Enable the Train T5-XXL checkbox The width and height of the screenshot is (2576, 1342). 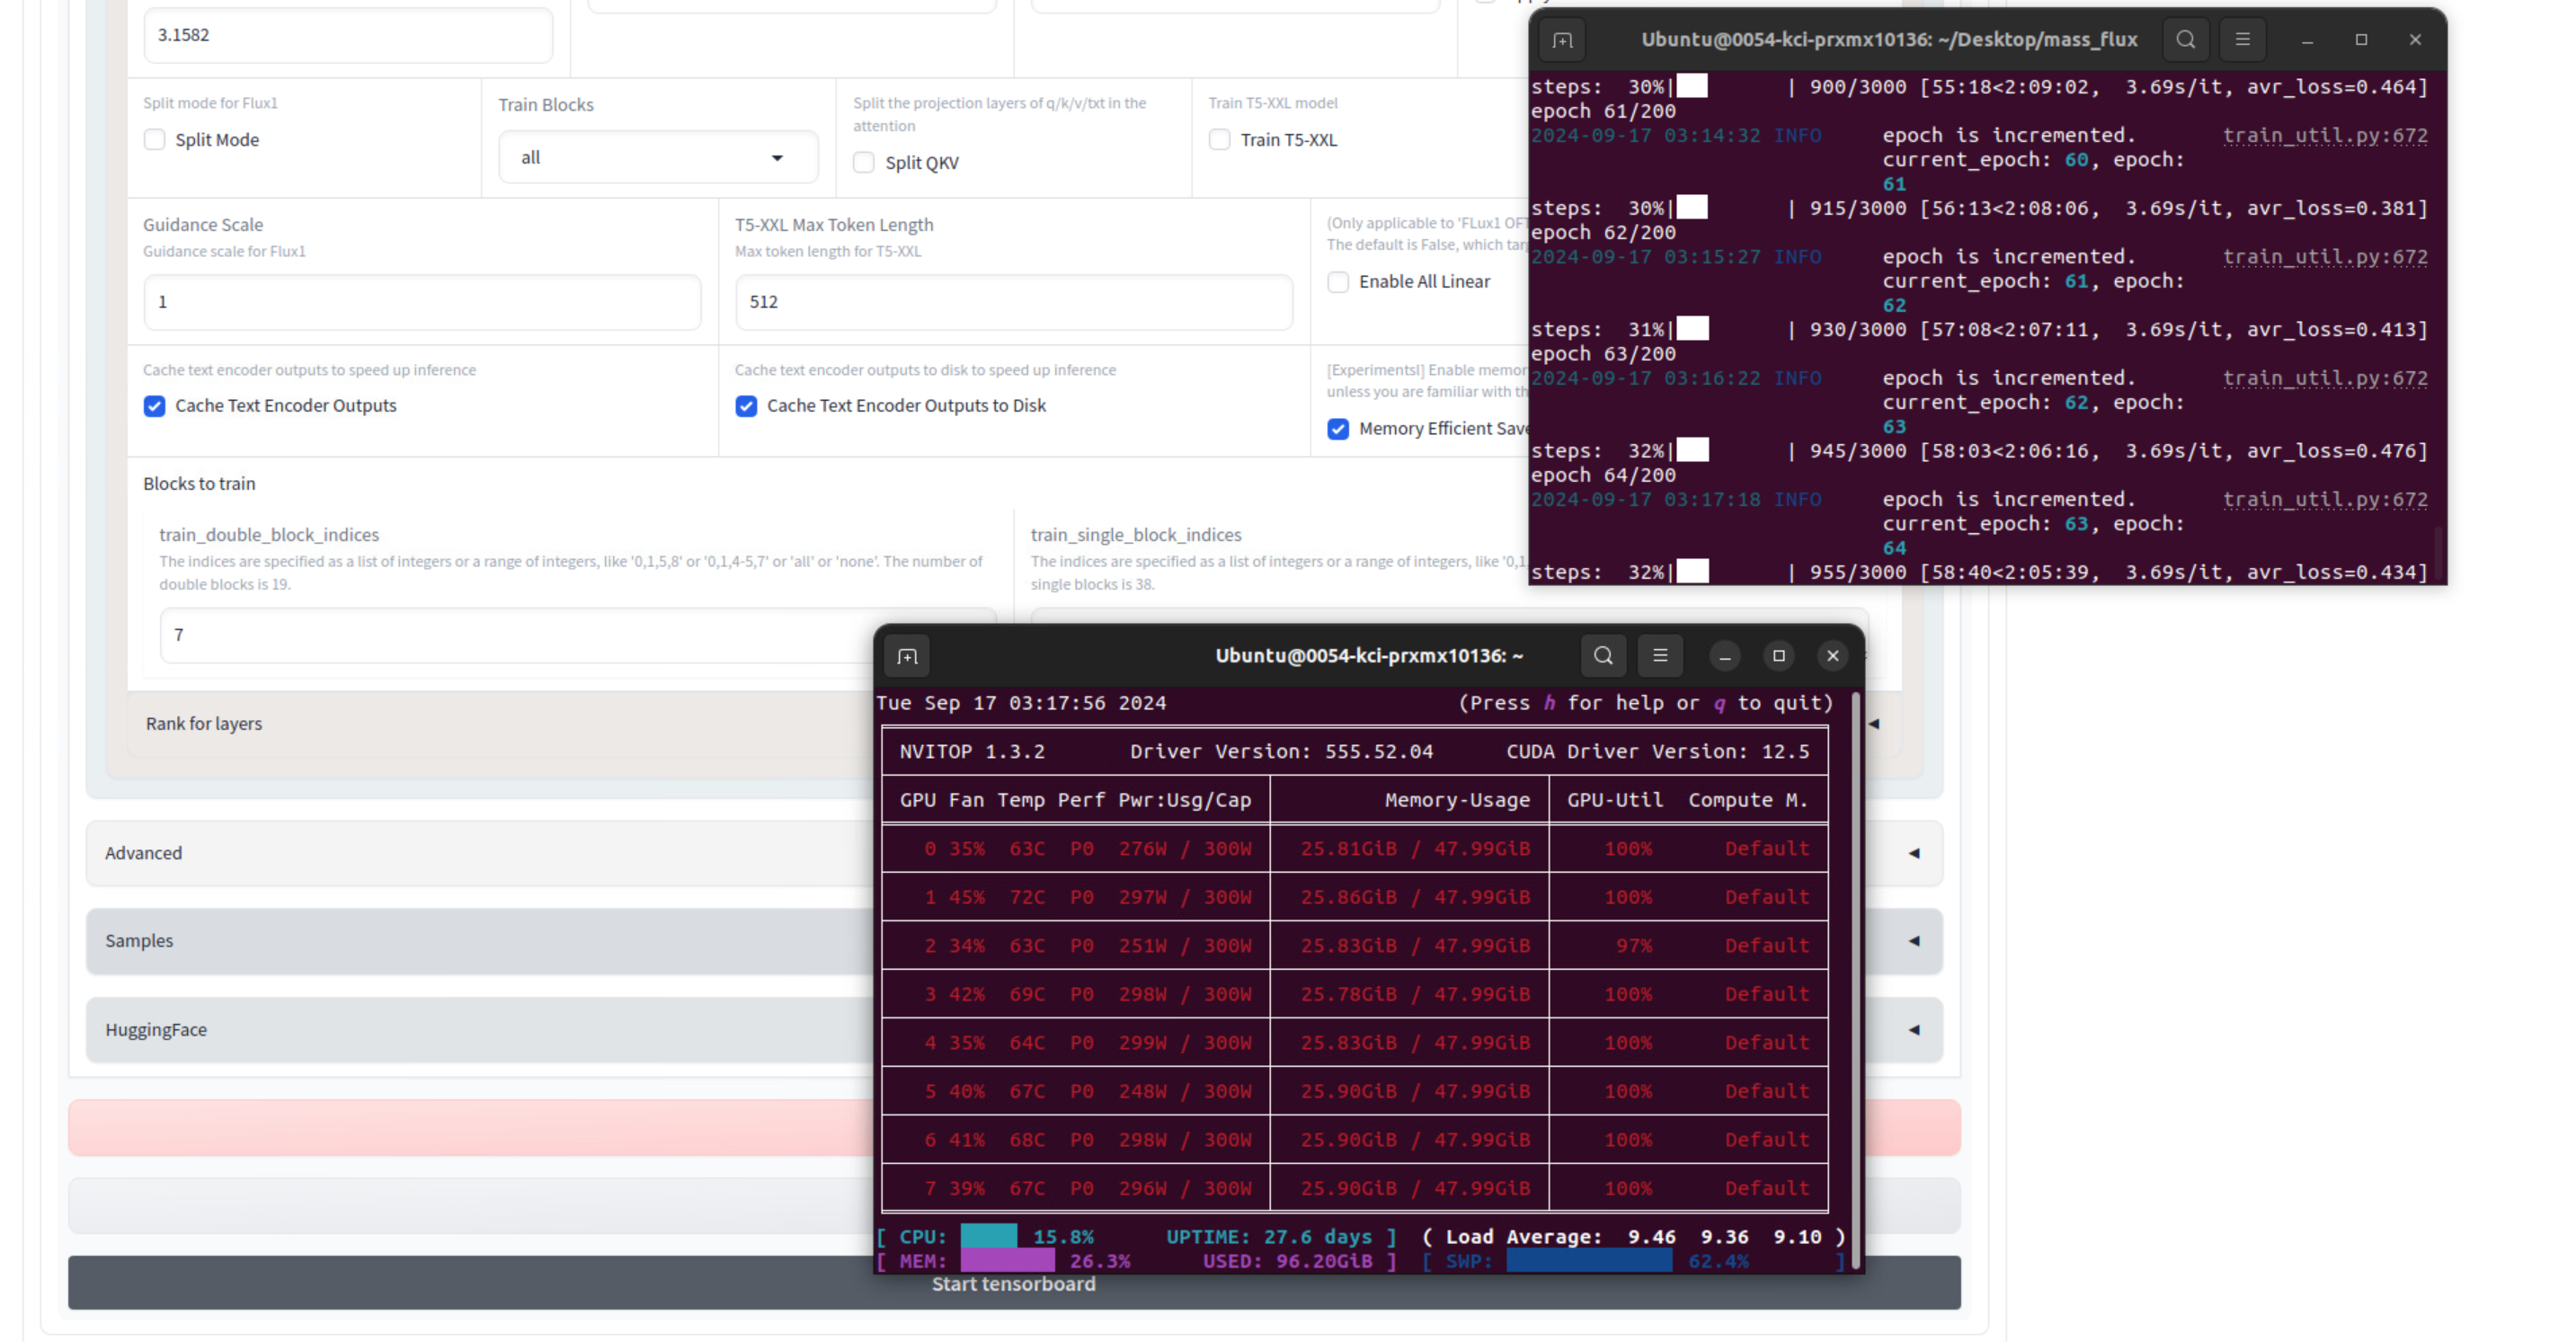pos(1219,140)
